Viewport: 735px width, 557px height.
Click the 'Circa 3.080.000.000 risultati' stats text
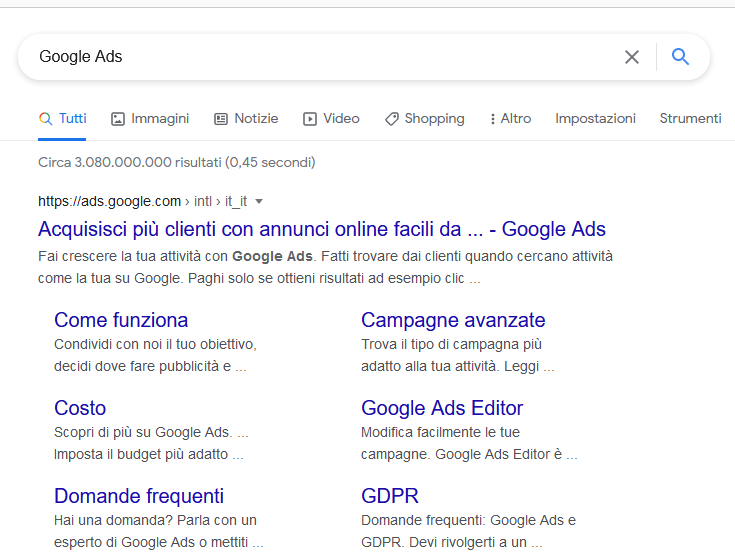pyautogui.click(x=176, y=162)
